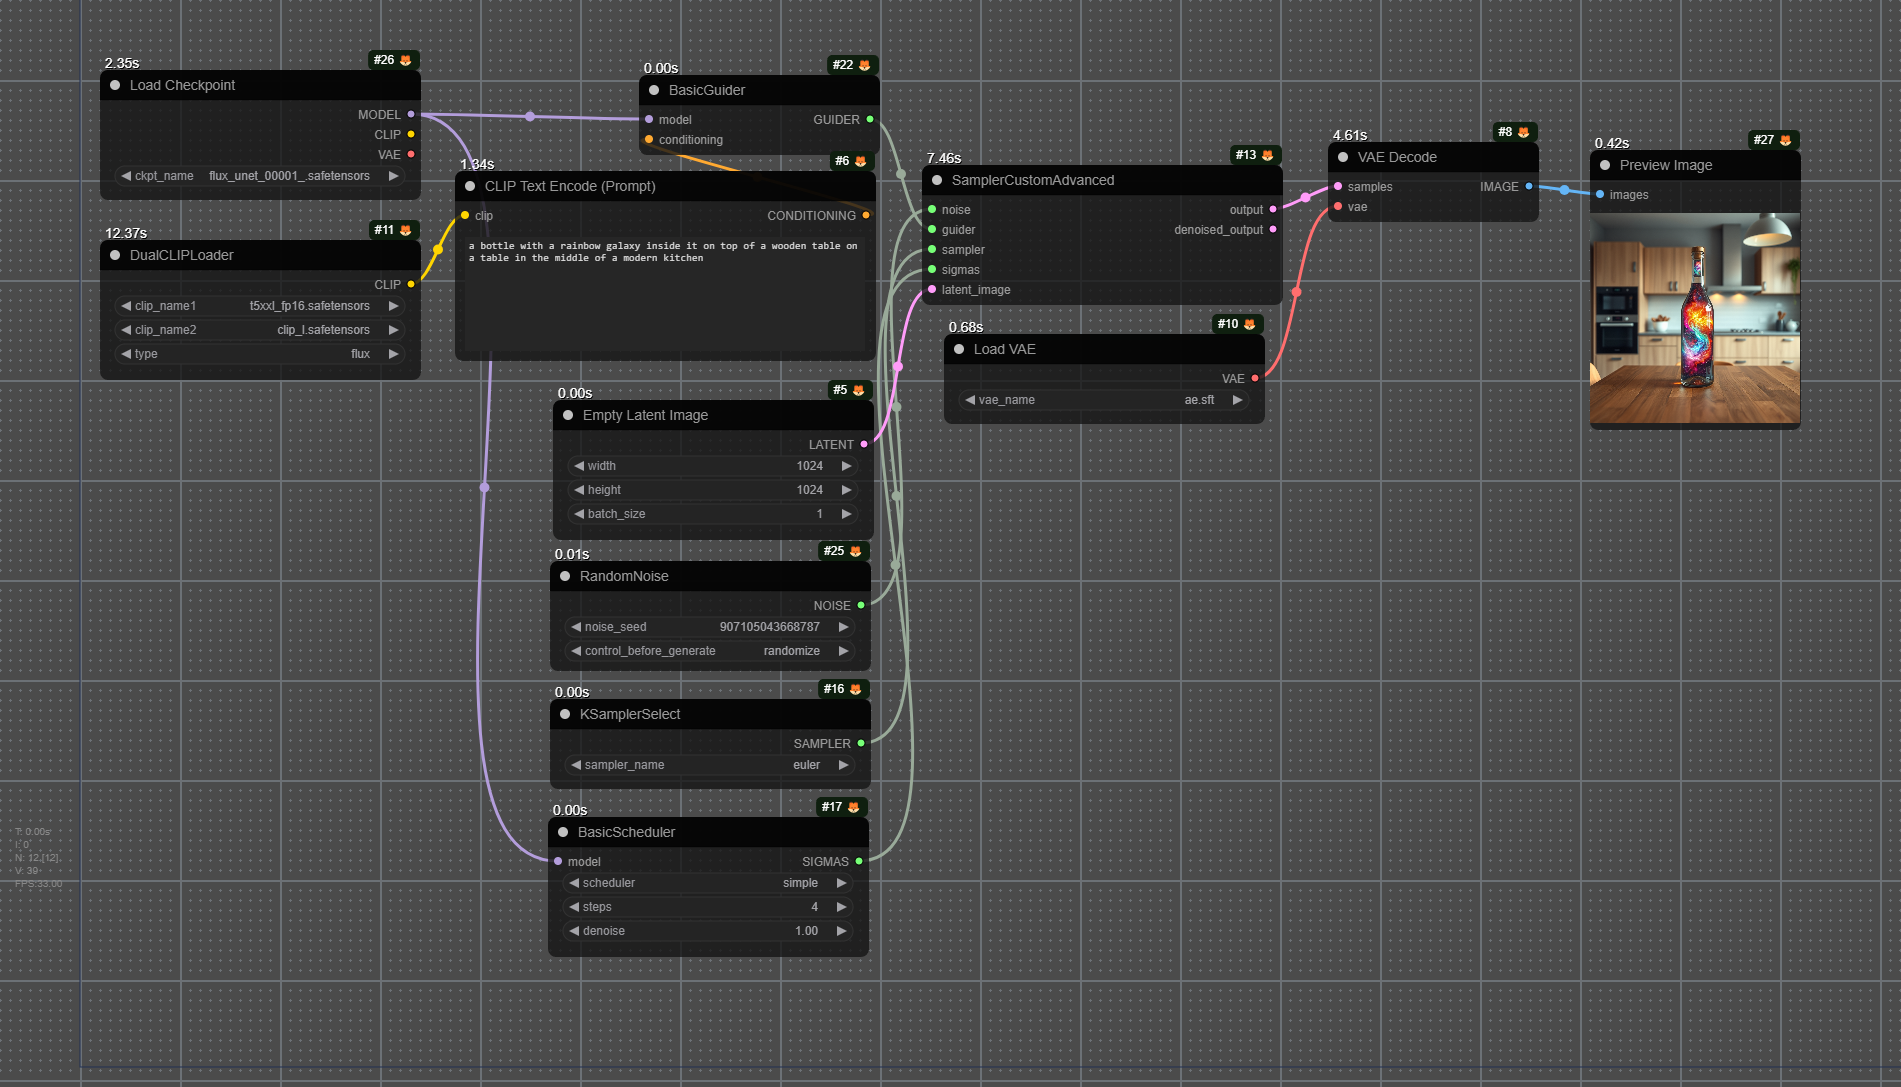Collapse the Load Checkpoint node via its dot
Screen dimensions: 1901x1087
115,86
